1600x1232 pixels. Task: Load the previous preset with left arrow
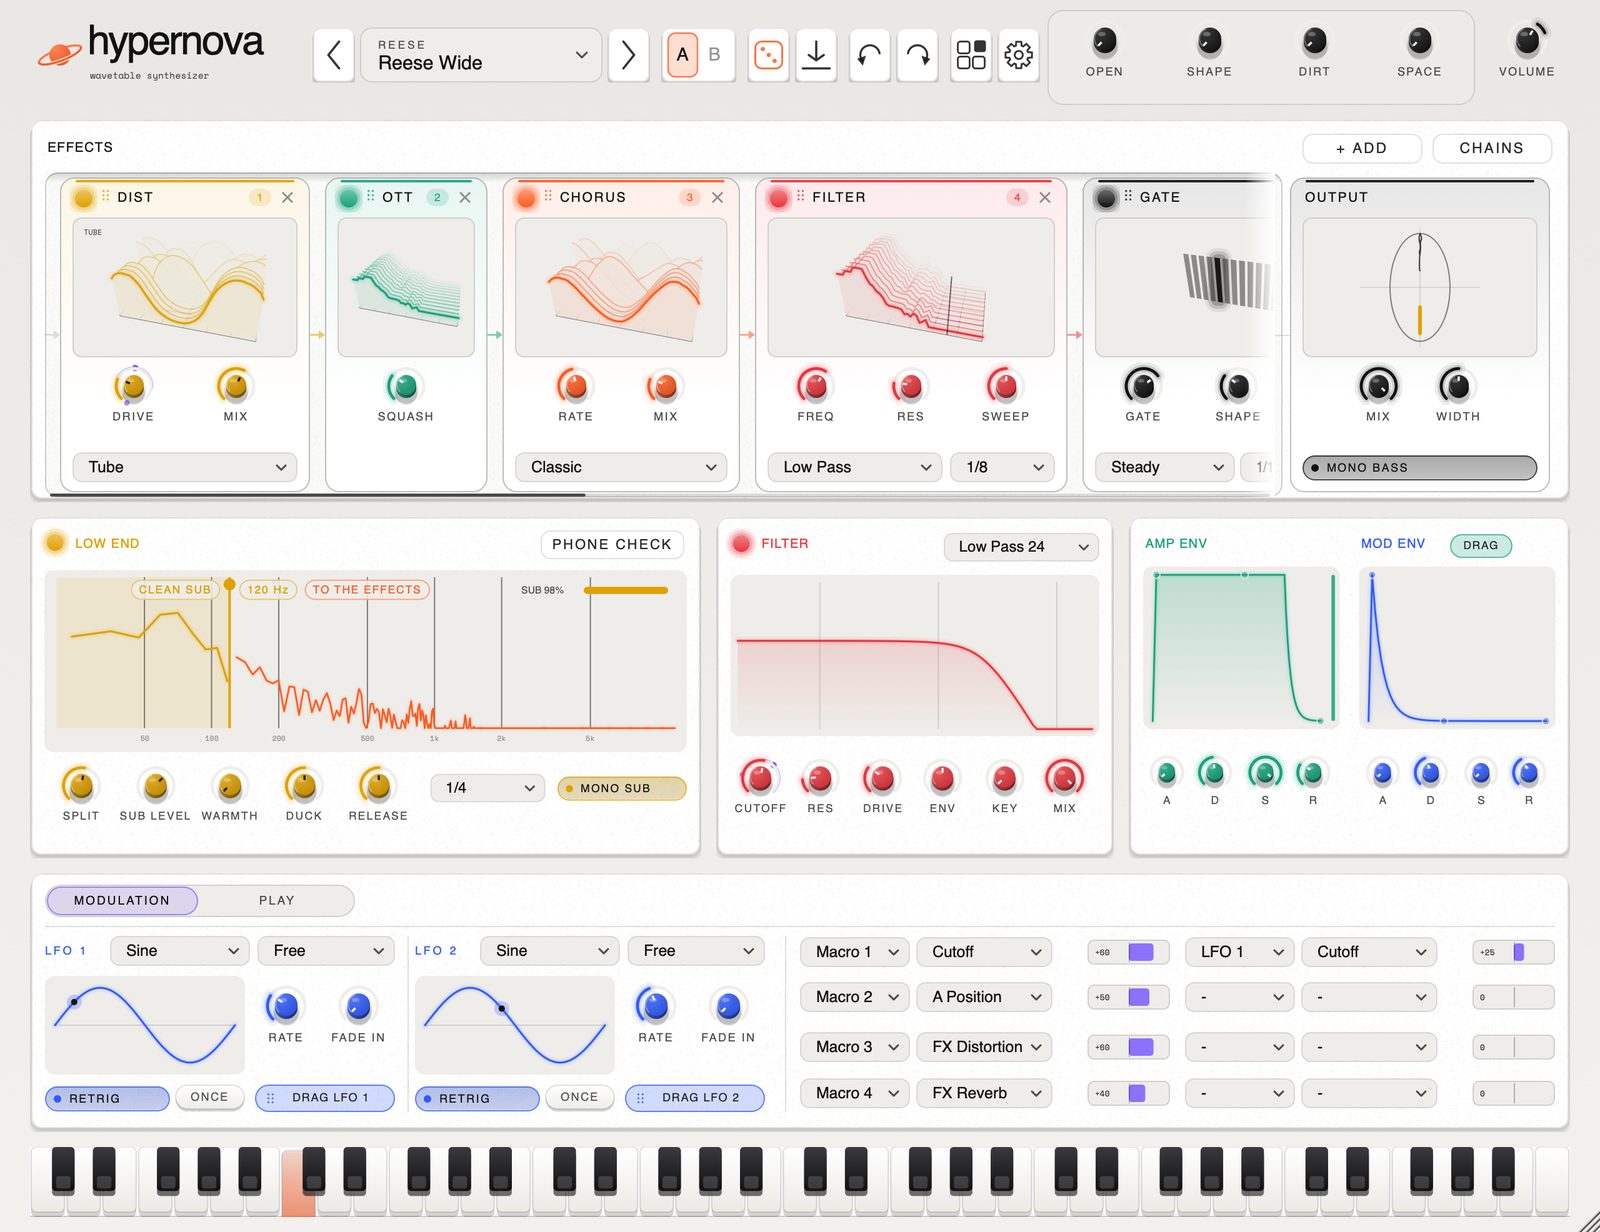pos(334,55)
